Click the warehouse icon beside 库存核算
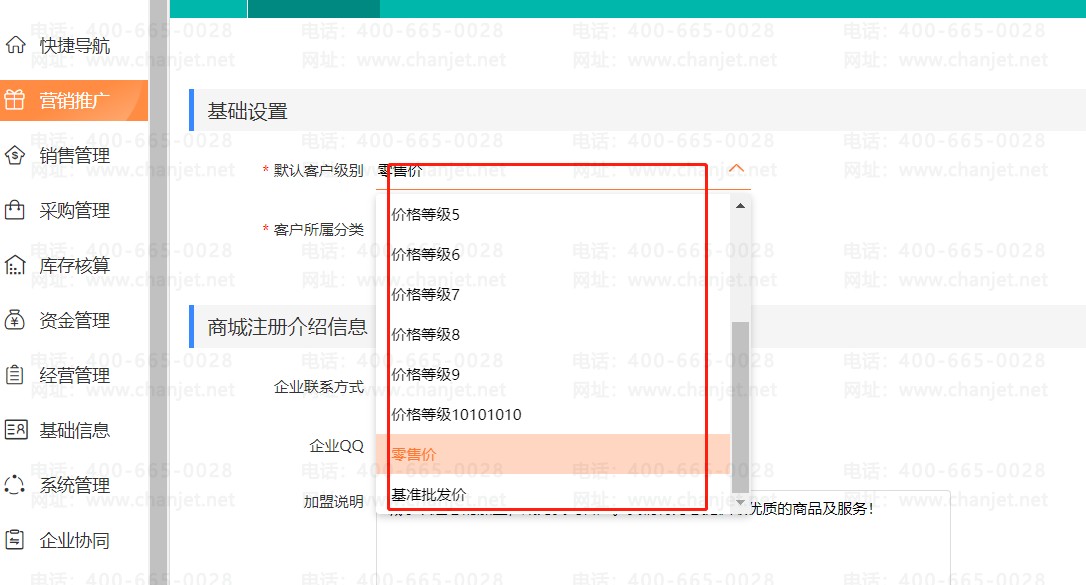The width and height of the screenshot is (1086, 585). tap(15, 265)
